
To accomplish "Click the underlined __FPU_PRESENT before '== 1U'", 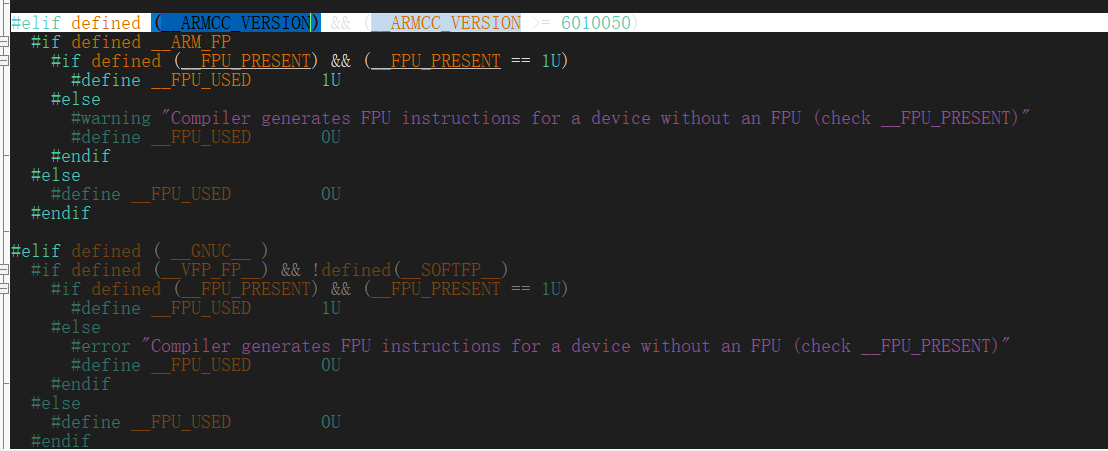I will click(x=436, y=62).
